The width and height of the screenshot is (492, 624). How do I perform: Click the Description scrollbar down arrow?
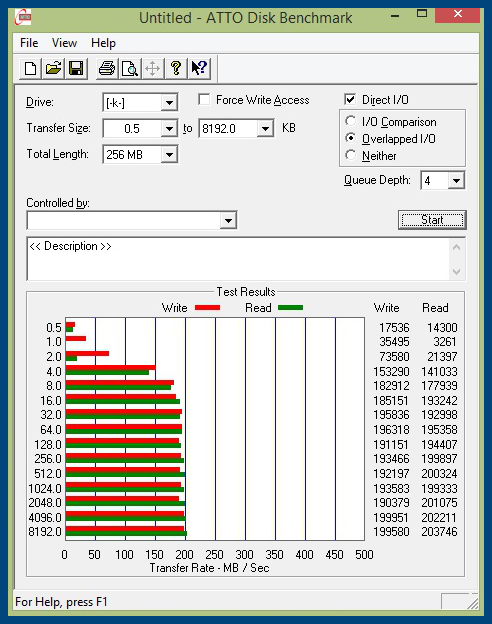tap(457, 272)
